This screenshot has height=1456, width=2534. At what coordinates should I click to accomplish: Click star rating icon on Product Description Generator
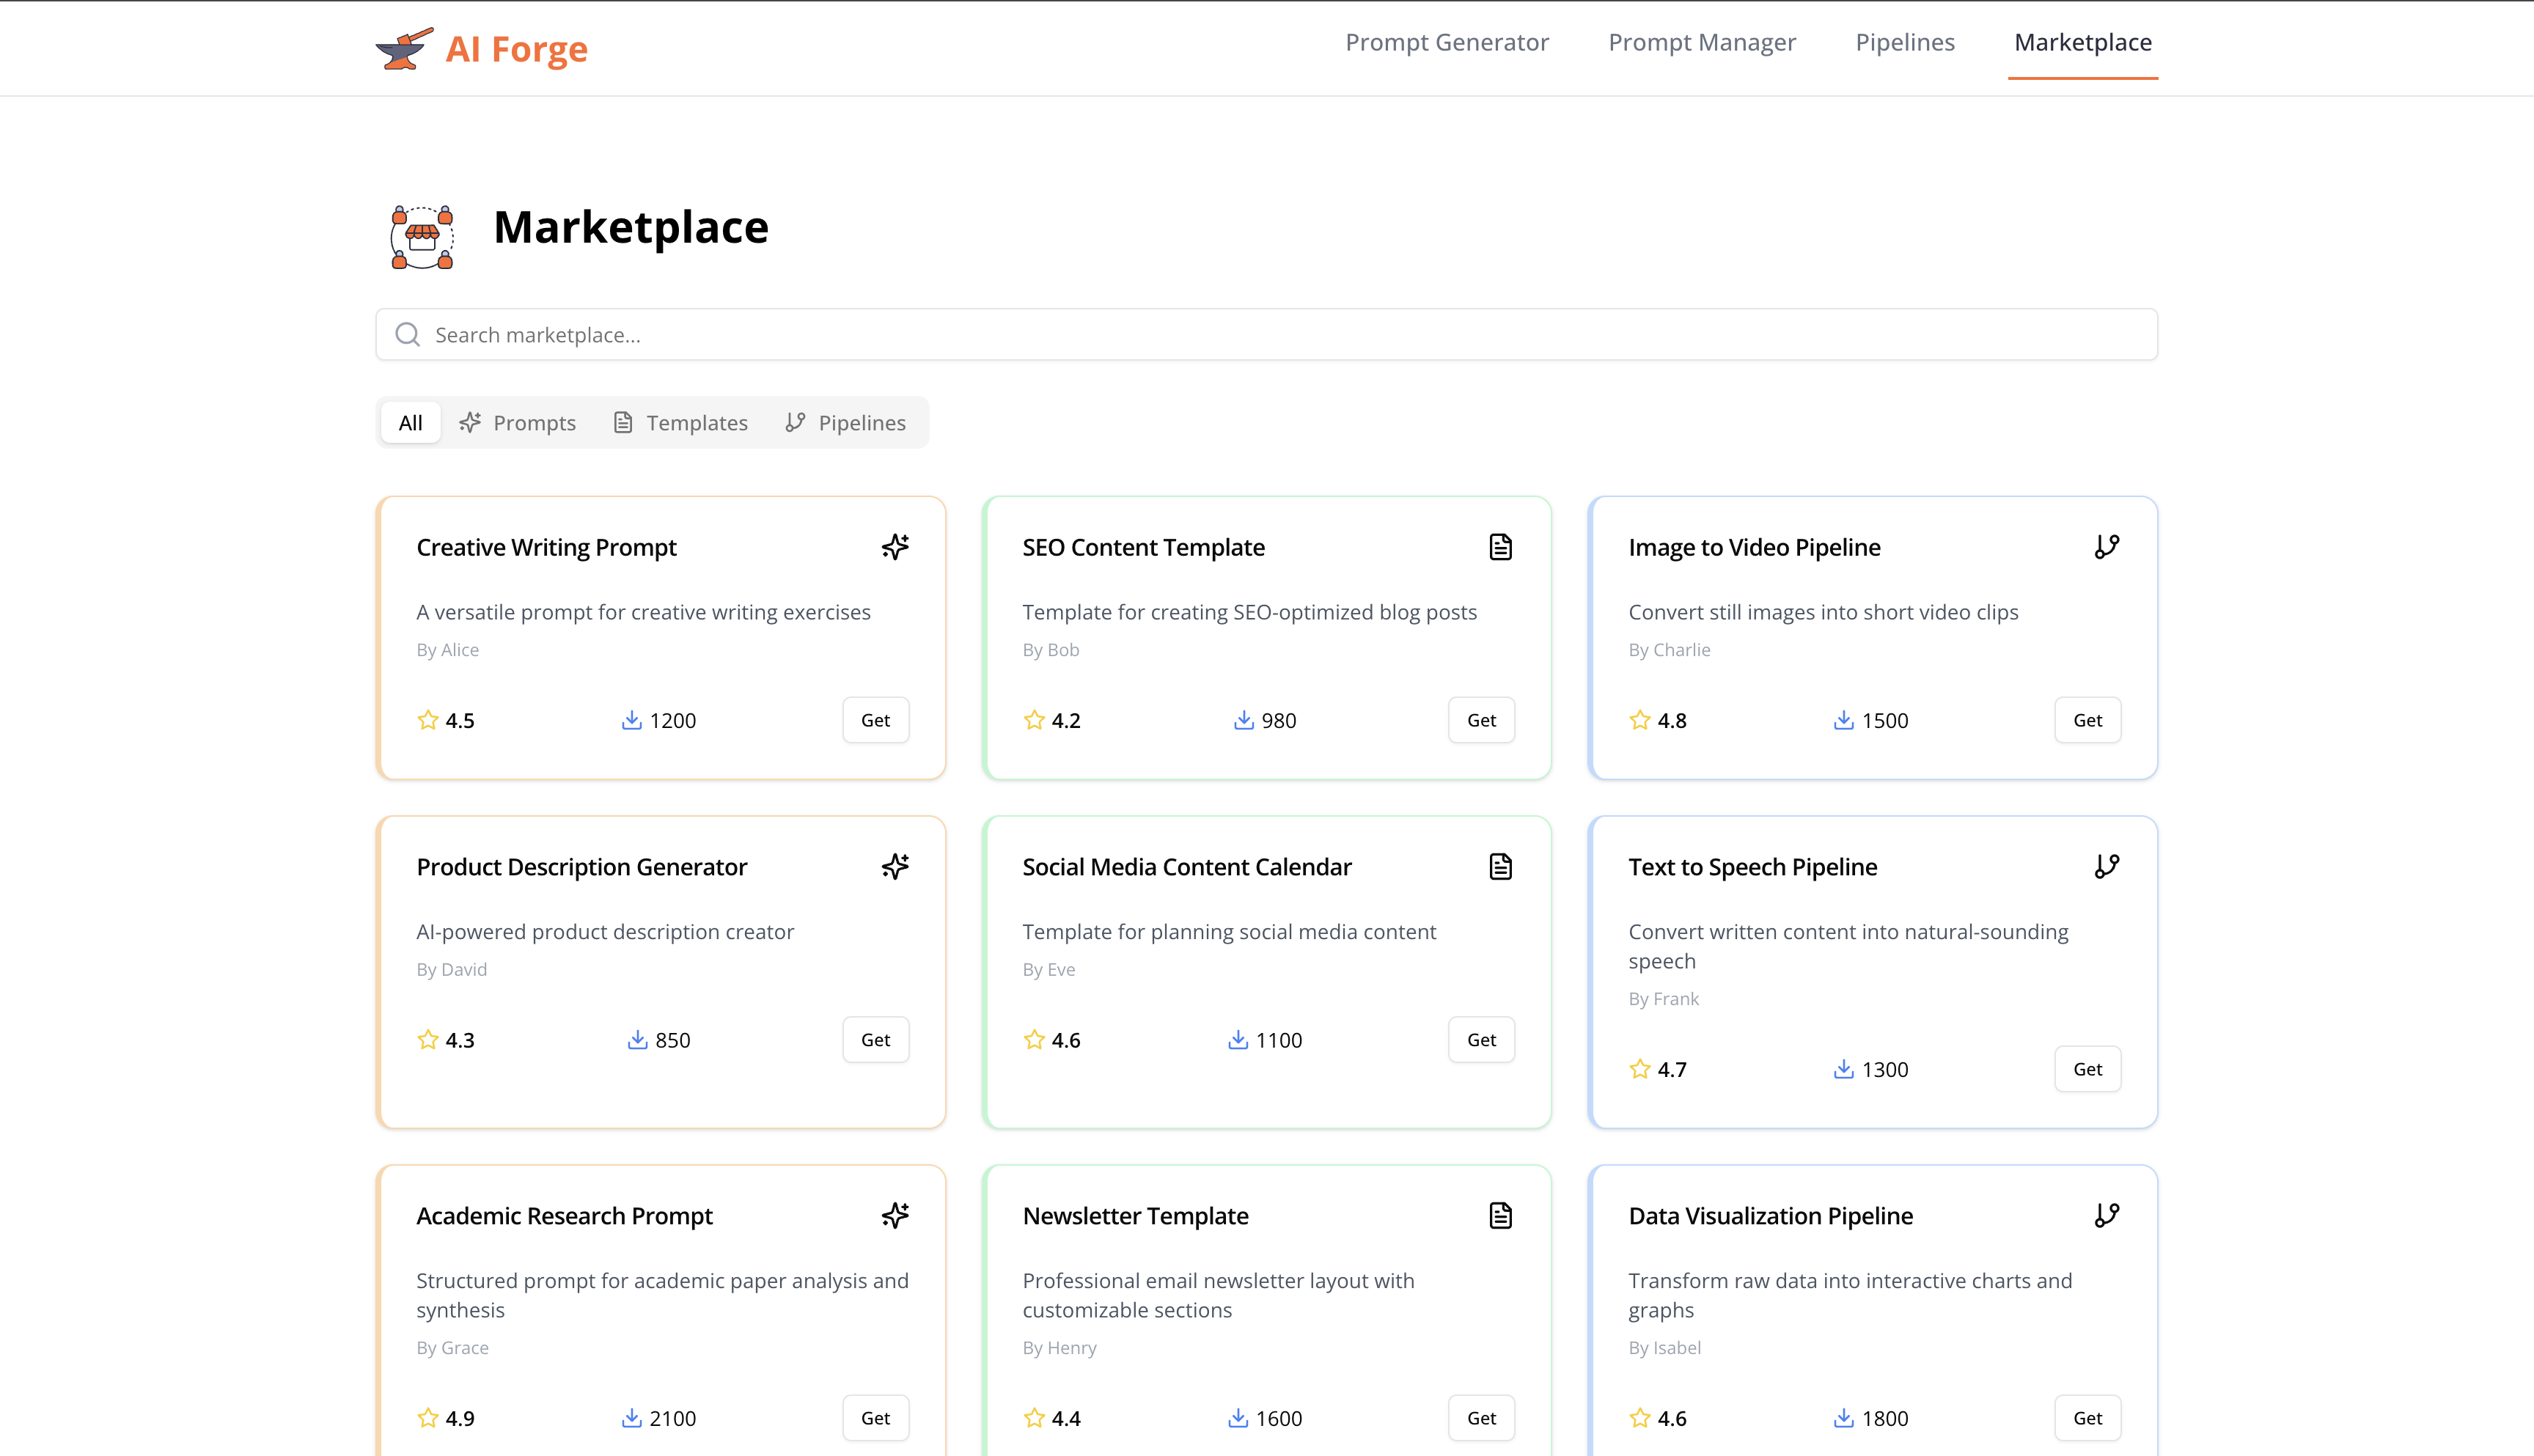[x=428, y=1040]
